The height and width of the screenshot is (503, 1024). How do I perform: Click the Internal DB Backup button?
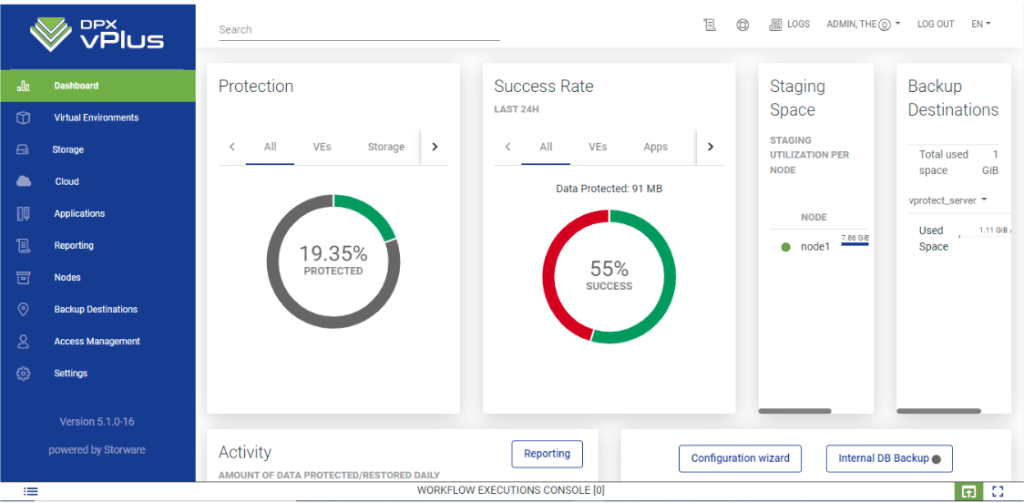(x=889, y=459)
